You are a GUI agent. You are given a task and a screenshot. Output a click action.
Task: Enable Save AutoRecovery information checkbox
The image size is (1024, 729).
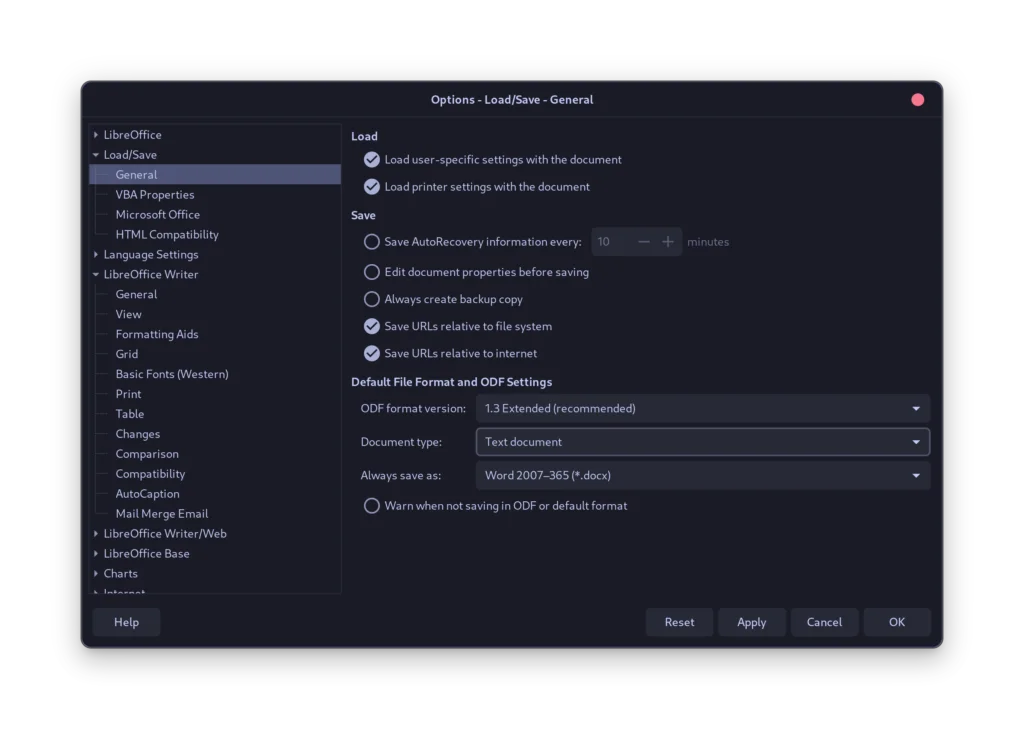372,242
